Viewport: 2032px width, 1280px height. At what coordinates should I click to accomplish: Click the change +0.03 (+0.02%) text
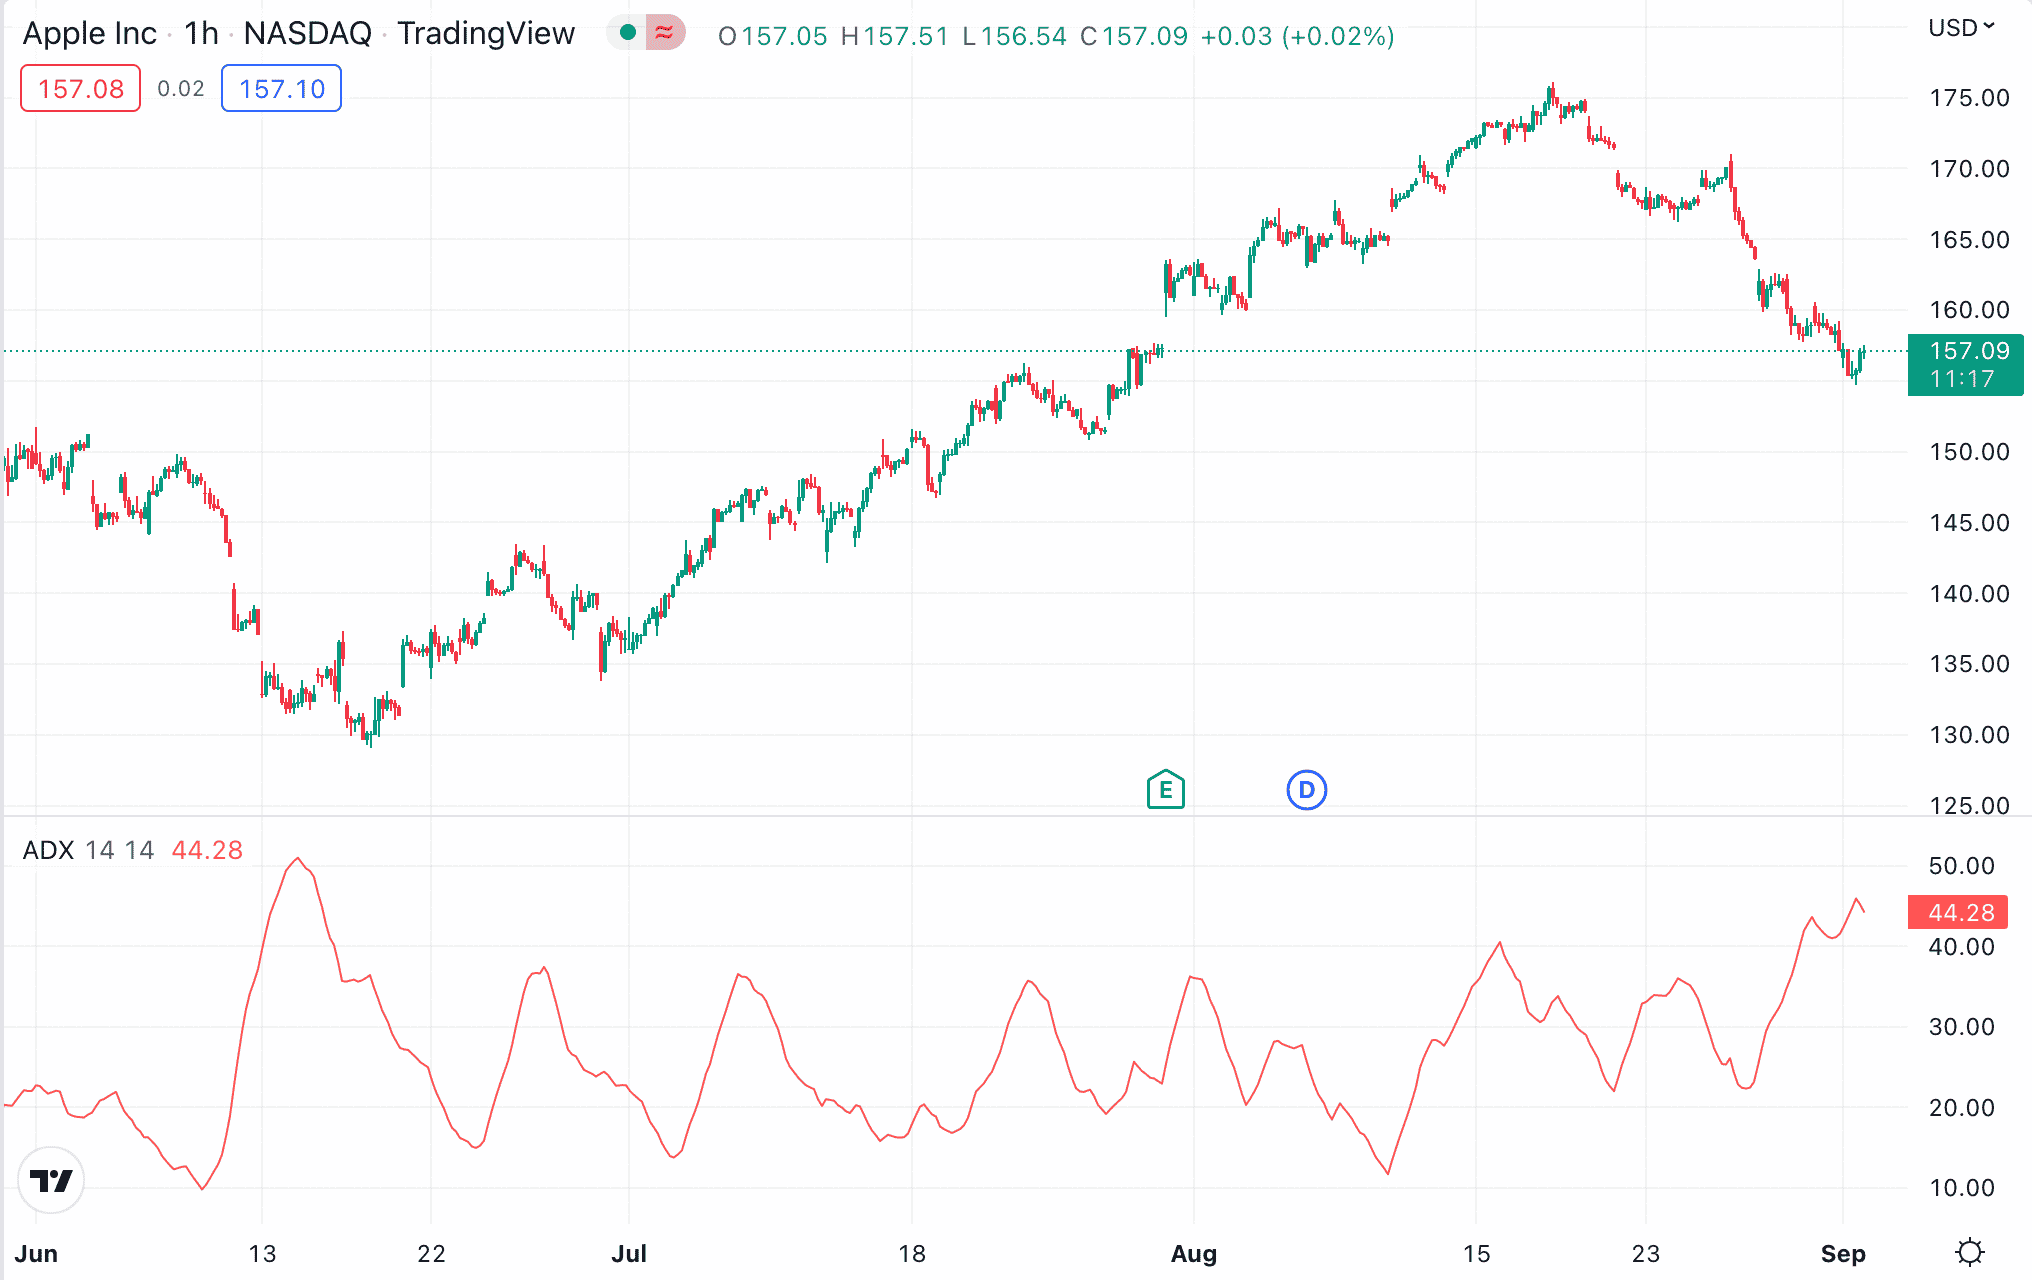pyautogui.click(x=1297, y=37)
